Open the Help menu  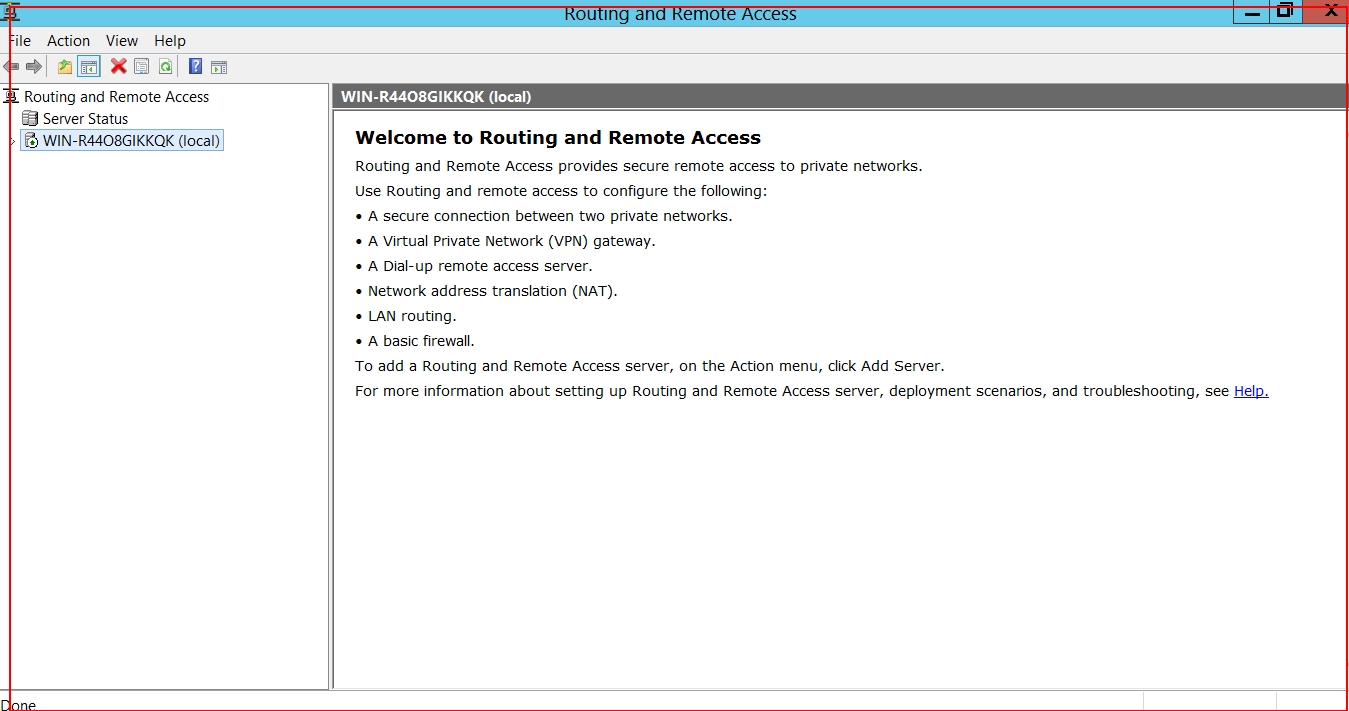[x=170, y=41]
